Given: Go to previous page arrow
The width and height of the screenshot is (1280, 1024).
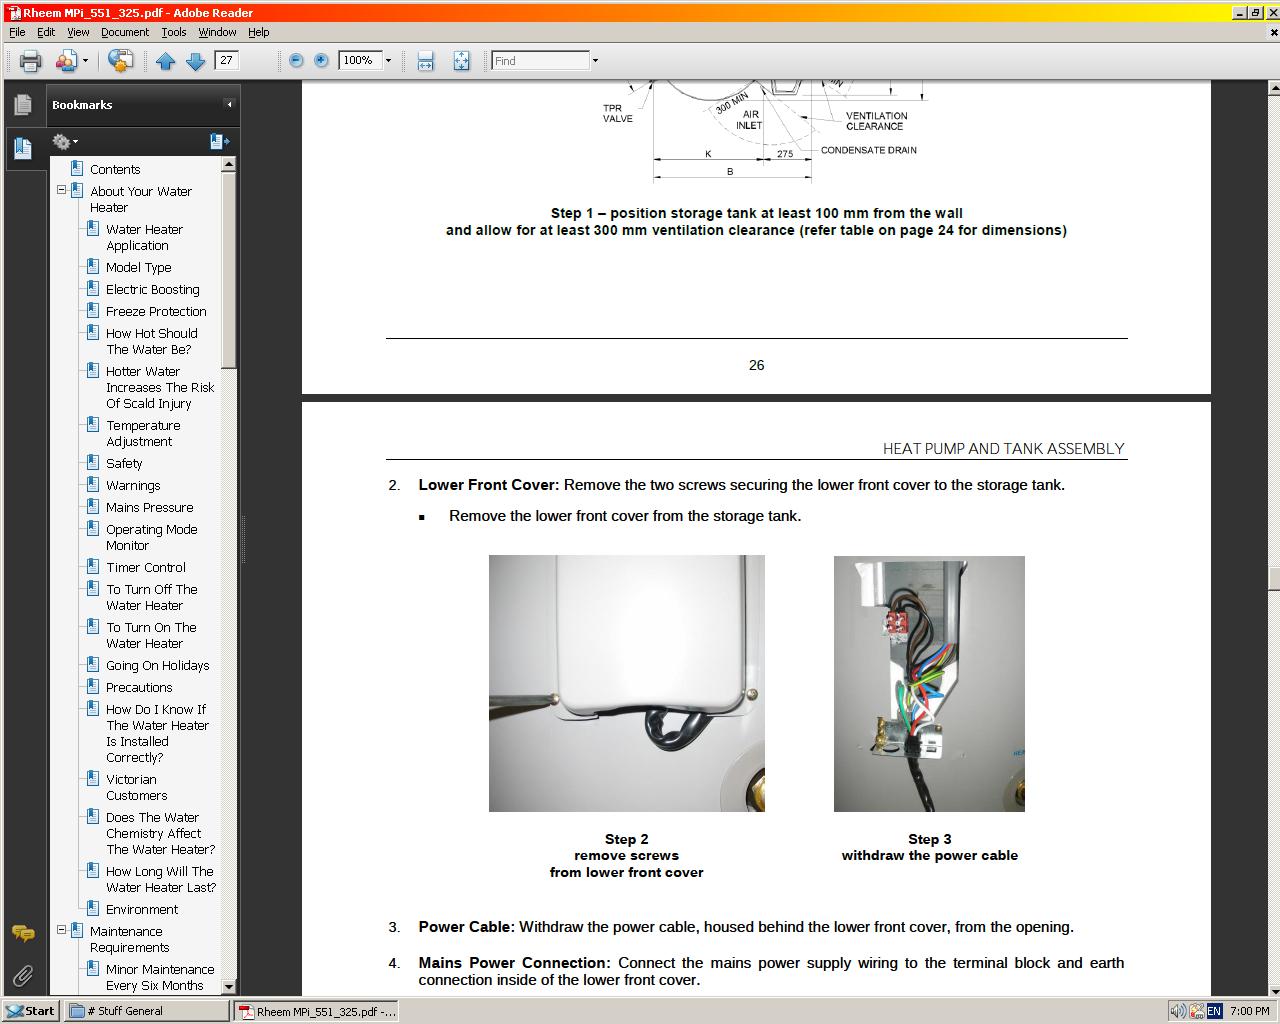Looking at the screenshot, I should pos(166,61).
